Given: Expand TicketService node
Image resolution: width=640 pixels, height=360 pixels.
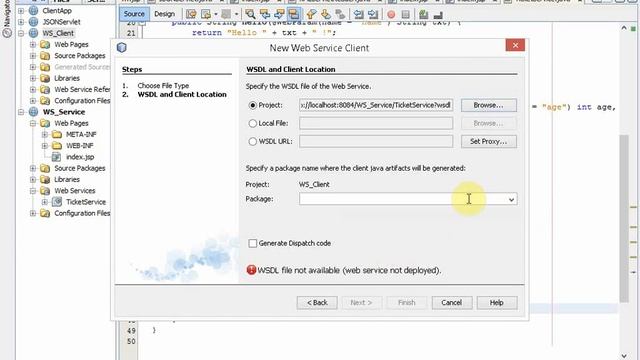Looking at the screenshot, I should (x=44, y=202).
